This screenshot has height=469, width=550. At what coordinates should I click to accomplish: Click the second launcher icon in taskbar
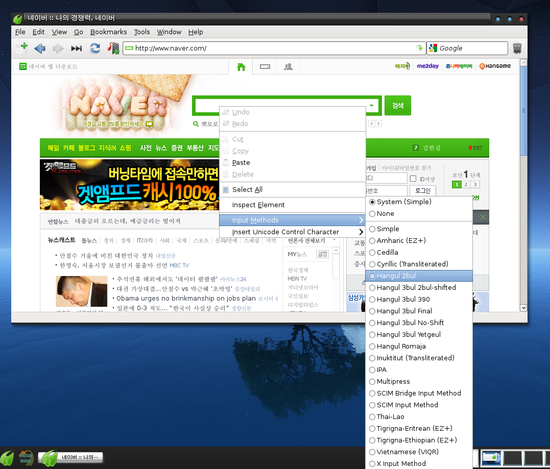(x=26, y=458)
